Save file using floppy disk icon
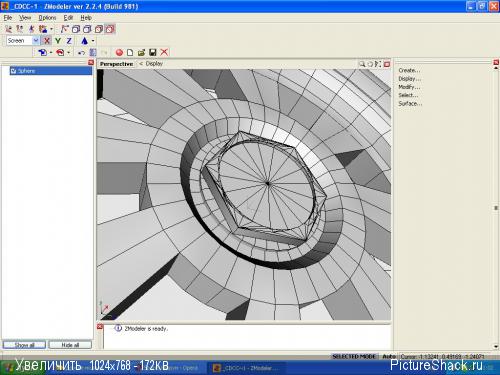Screen dimensions: 500x375 [x=153, y=52]
